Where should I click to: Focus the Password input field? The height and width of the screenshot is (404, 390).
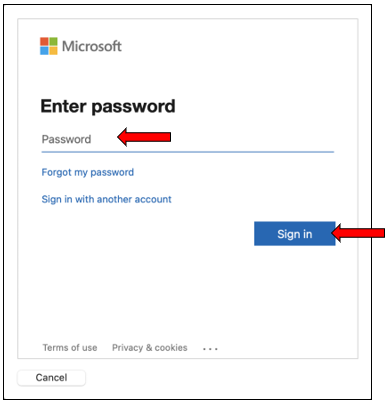click(188, 139)
